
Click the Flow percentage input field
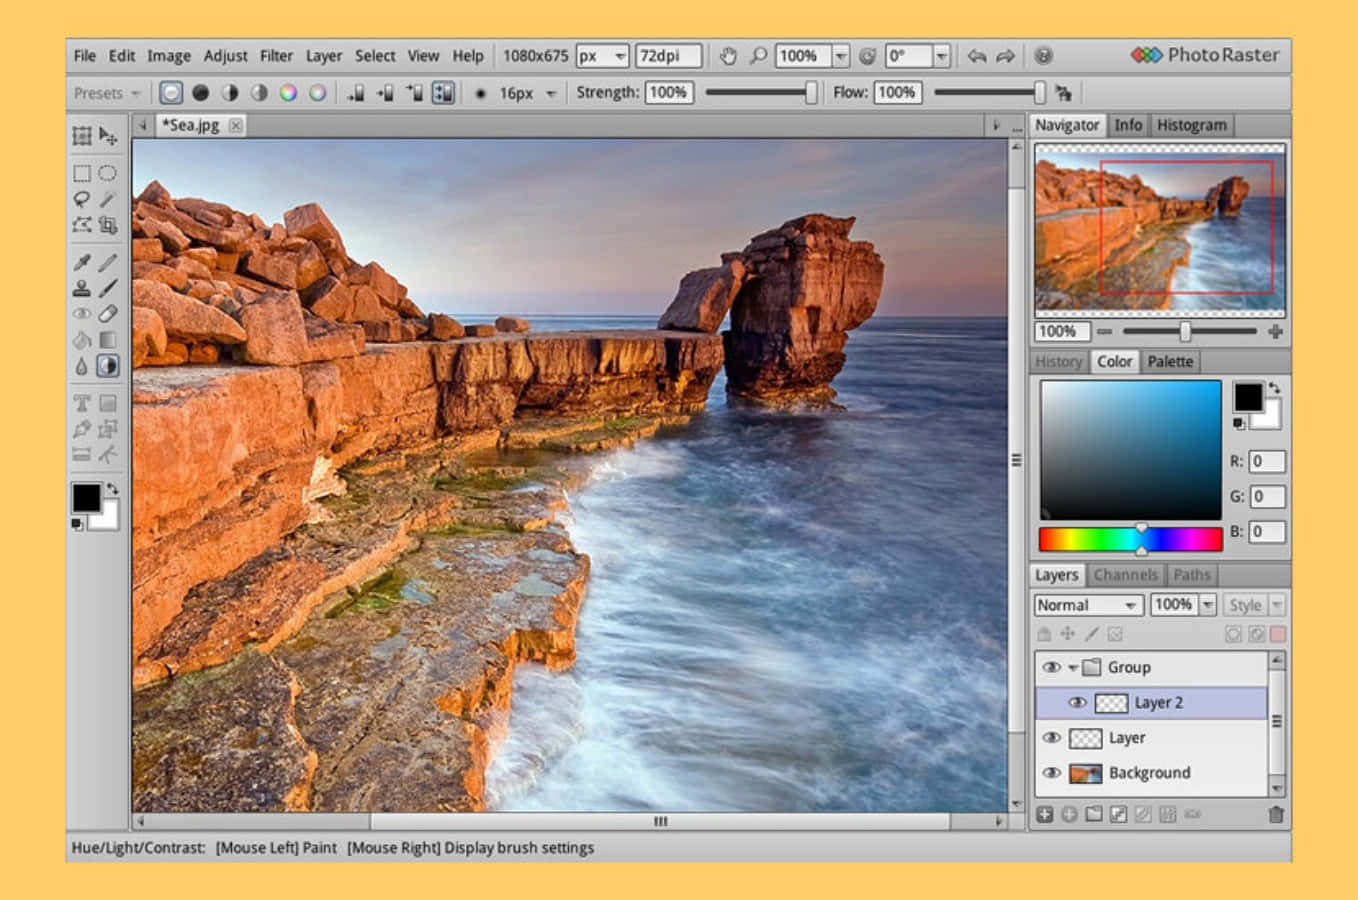(x=897, y=93)
